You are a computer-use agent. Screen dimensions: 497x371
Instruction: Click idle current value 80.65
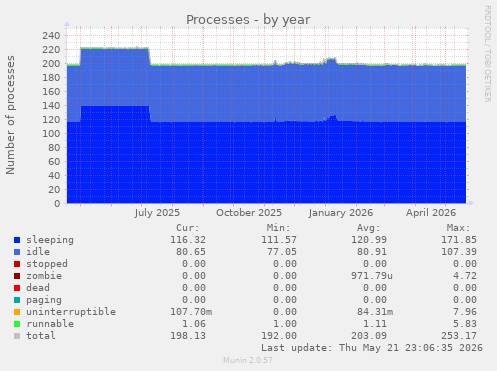click(191, 252)
